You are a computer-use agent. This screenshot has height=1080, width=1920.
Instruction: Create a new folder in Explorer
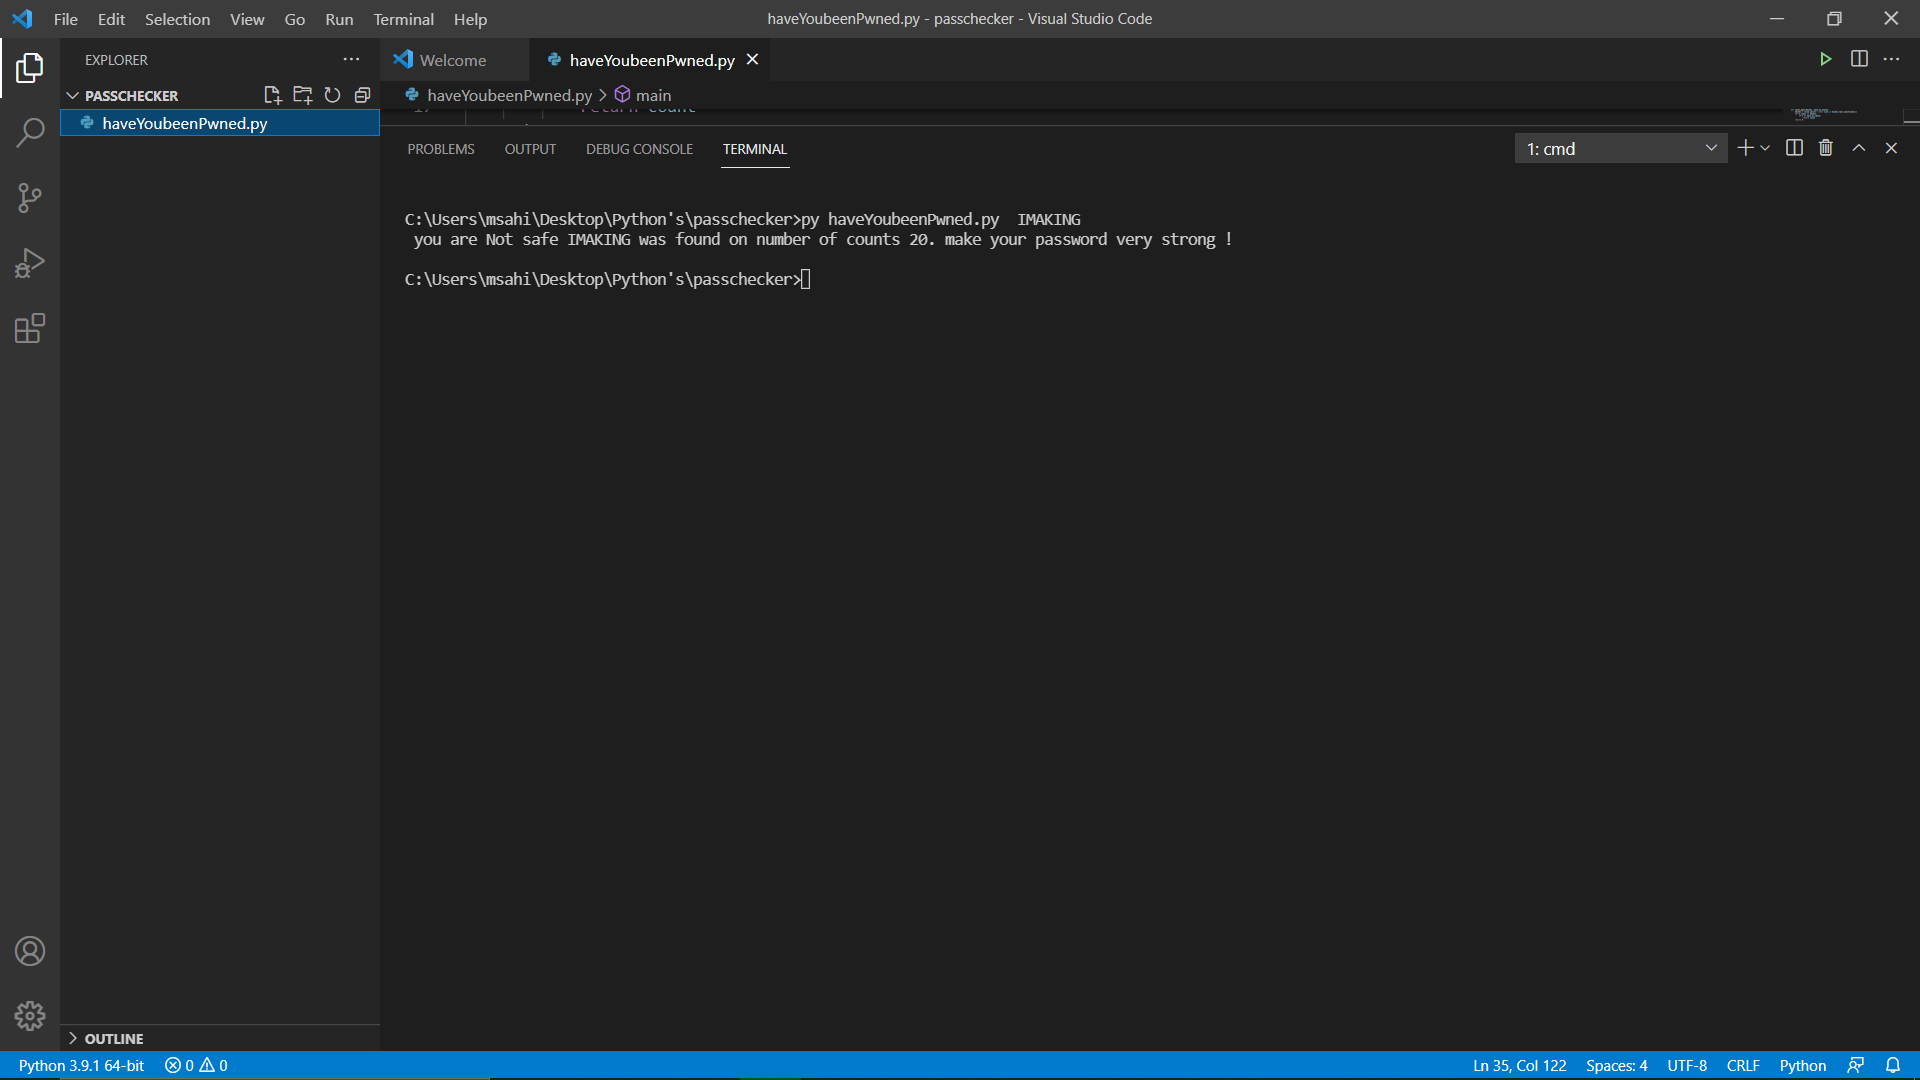[x=303, y=95]
